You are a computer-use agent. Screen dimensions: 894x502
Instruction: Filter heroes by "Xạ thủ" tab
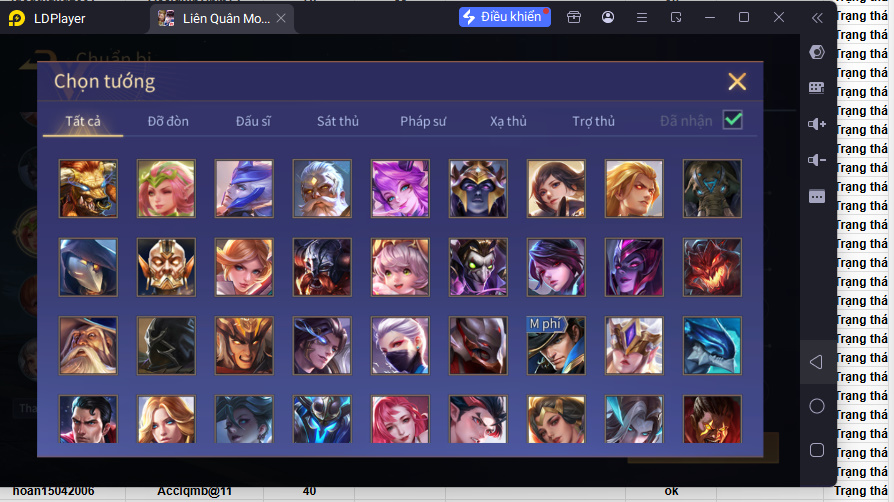coord(508,121)
